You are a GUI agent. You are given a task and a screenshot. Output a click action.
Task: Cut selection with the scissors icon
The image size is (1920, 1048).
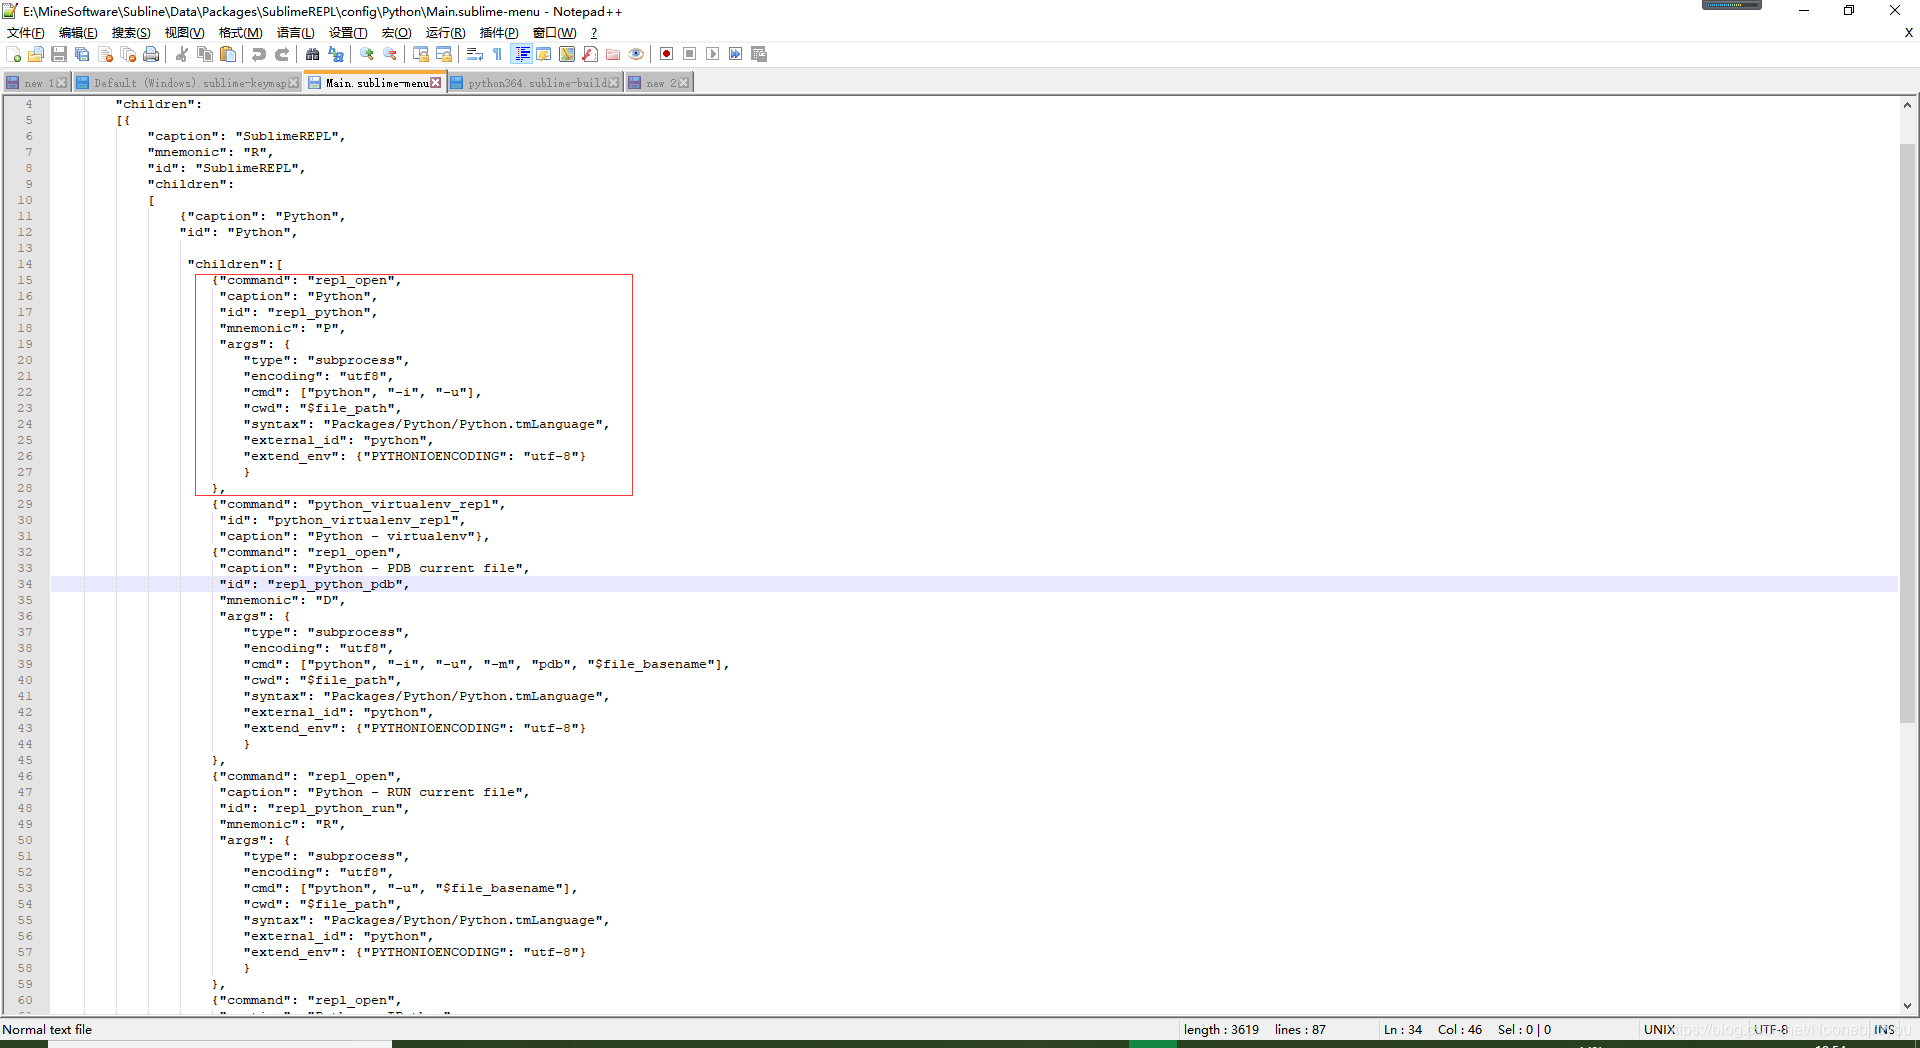point(182,54)
